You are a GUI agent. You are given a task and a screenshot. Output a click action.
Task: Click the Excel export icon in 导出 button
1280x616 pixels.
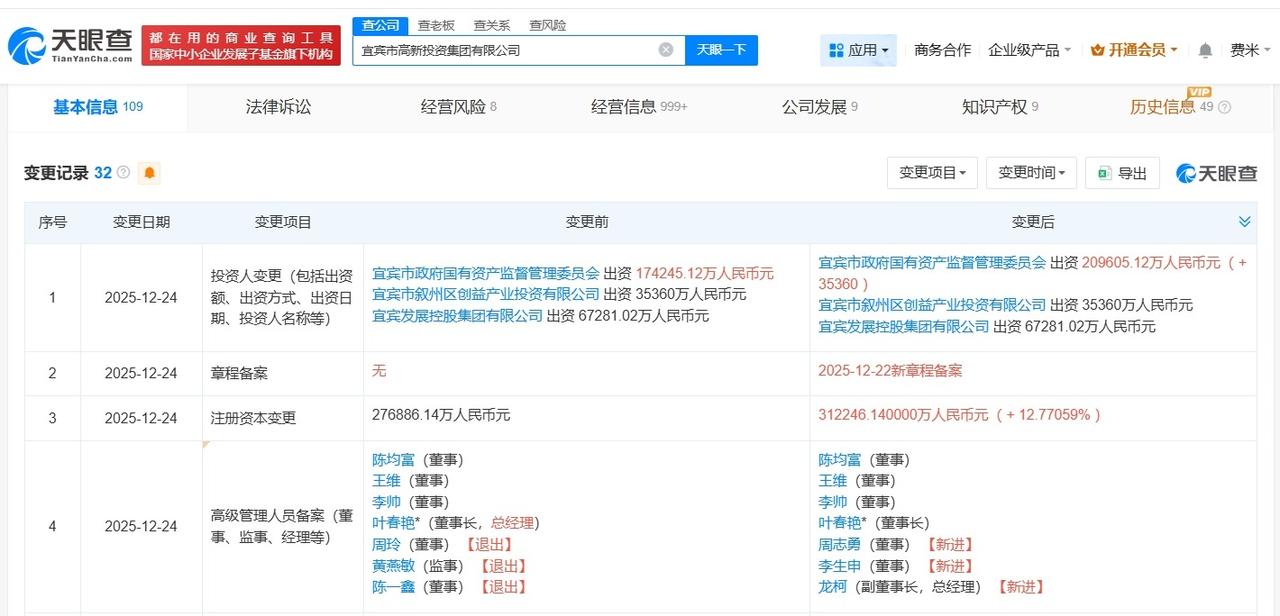click(1103, 172)
